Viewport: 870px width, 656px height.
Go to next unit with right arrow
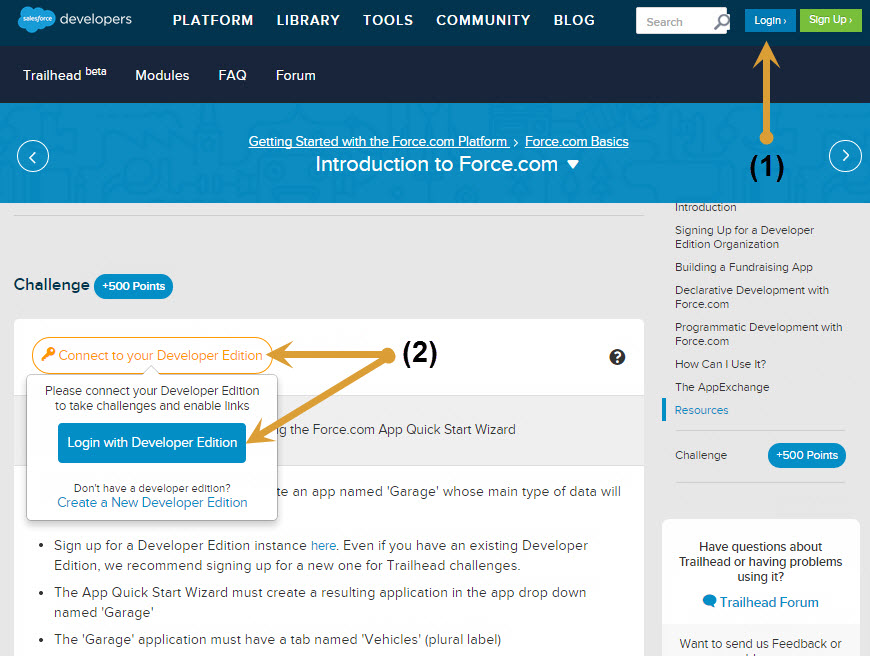pos(845,156)
